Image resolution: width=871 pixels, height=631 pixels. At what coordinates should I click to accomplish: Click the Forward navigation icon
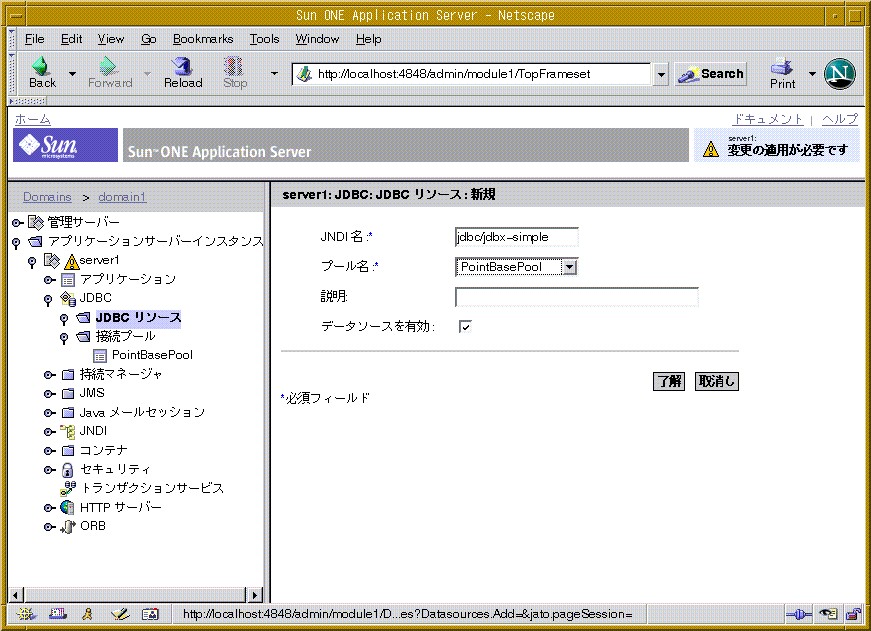click(x=108, y=67)
